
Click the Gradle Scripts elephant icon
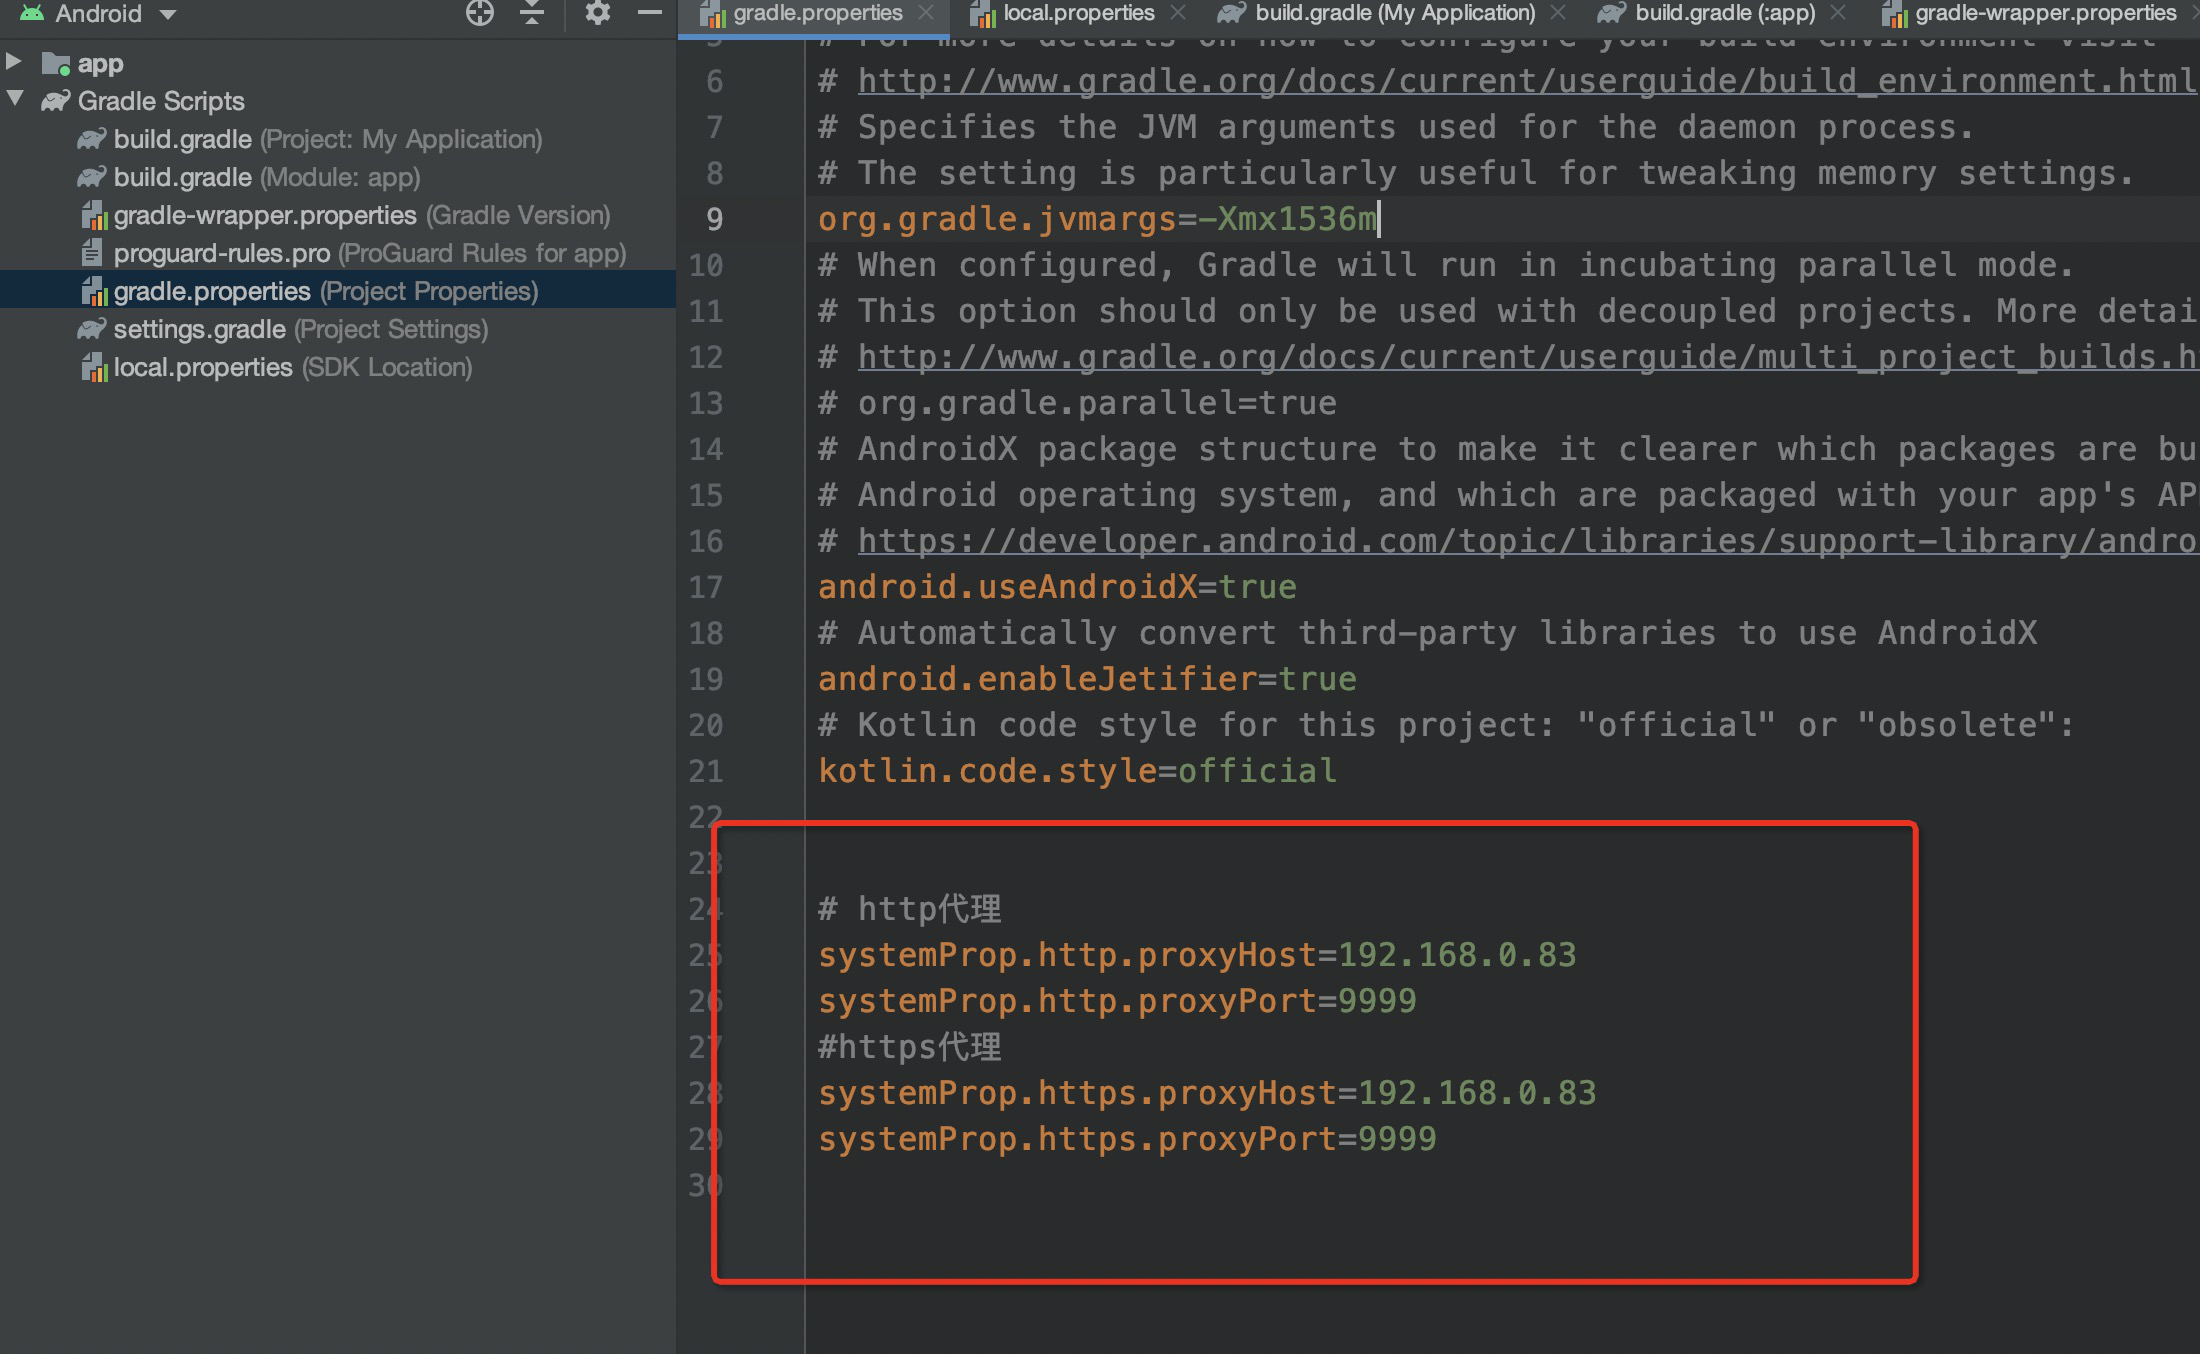(x=56, y=101)
